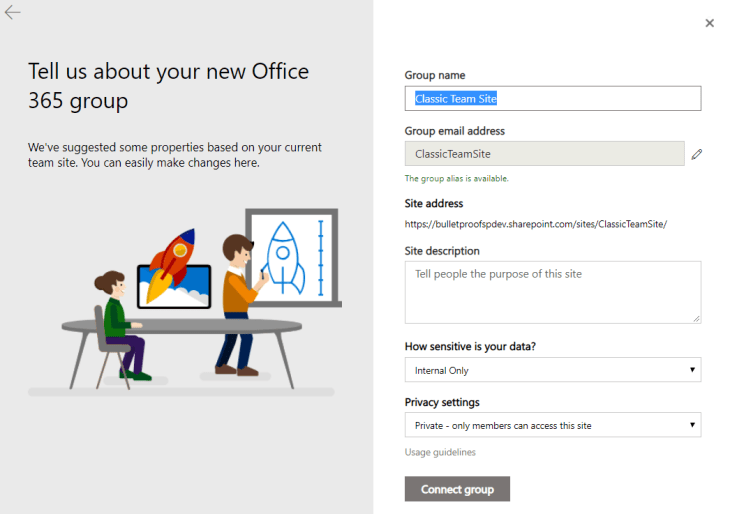730x514 pixels.
Task: Click the Group name text field
Action: (552, 98)
